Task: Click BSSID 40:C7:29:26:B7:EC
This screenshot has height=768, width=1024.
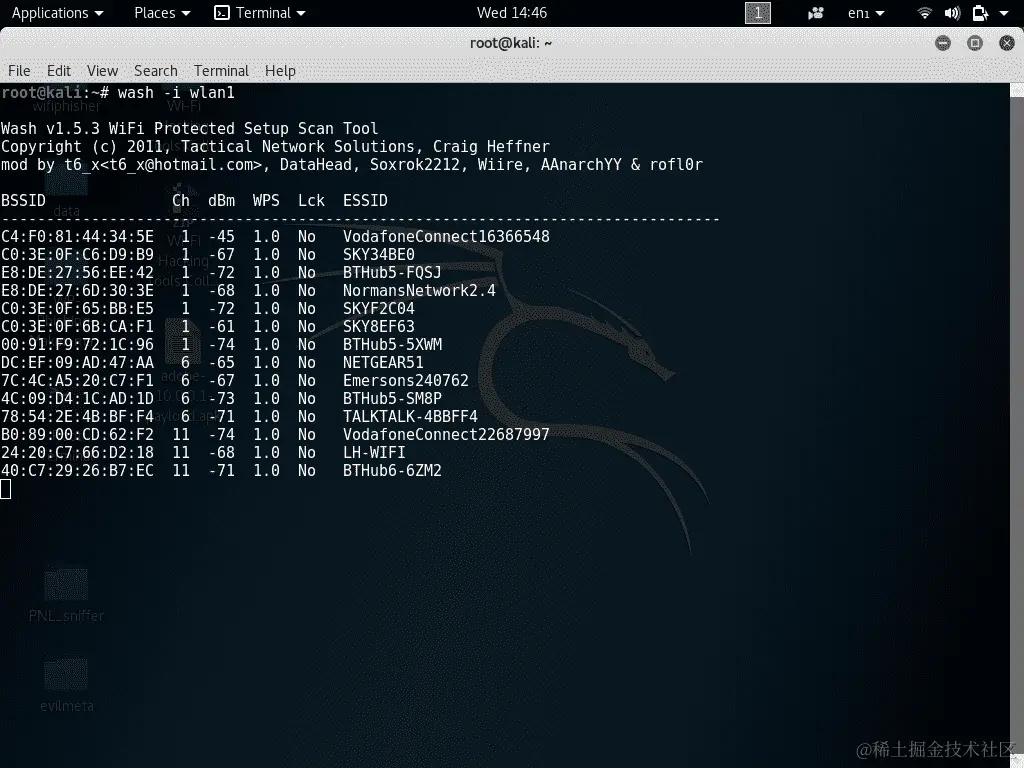Action: (78, 470)
